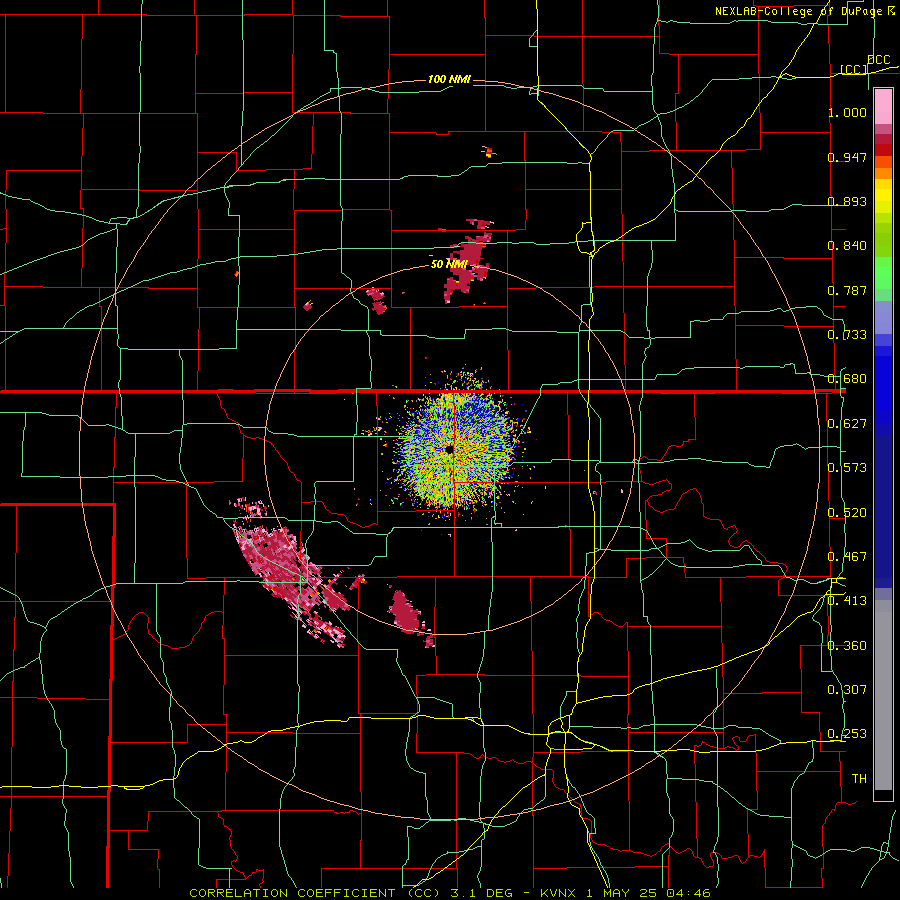
Task: Click the 04:46 timestamp in the bottom caption
Action: 689,893
